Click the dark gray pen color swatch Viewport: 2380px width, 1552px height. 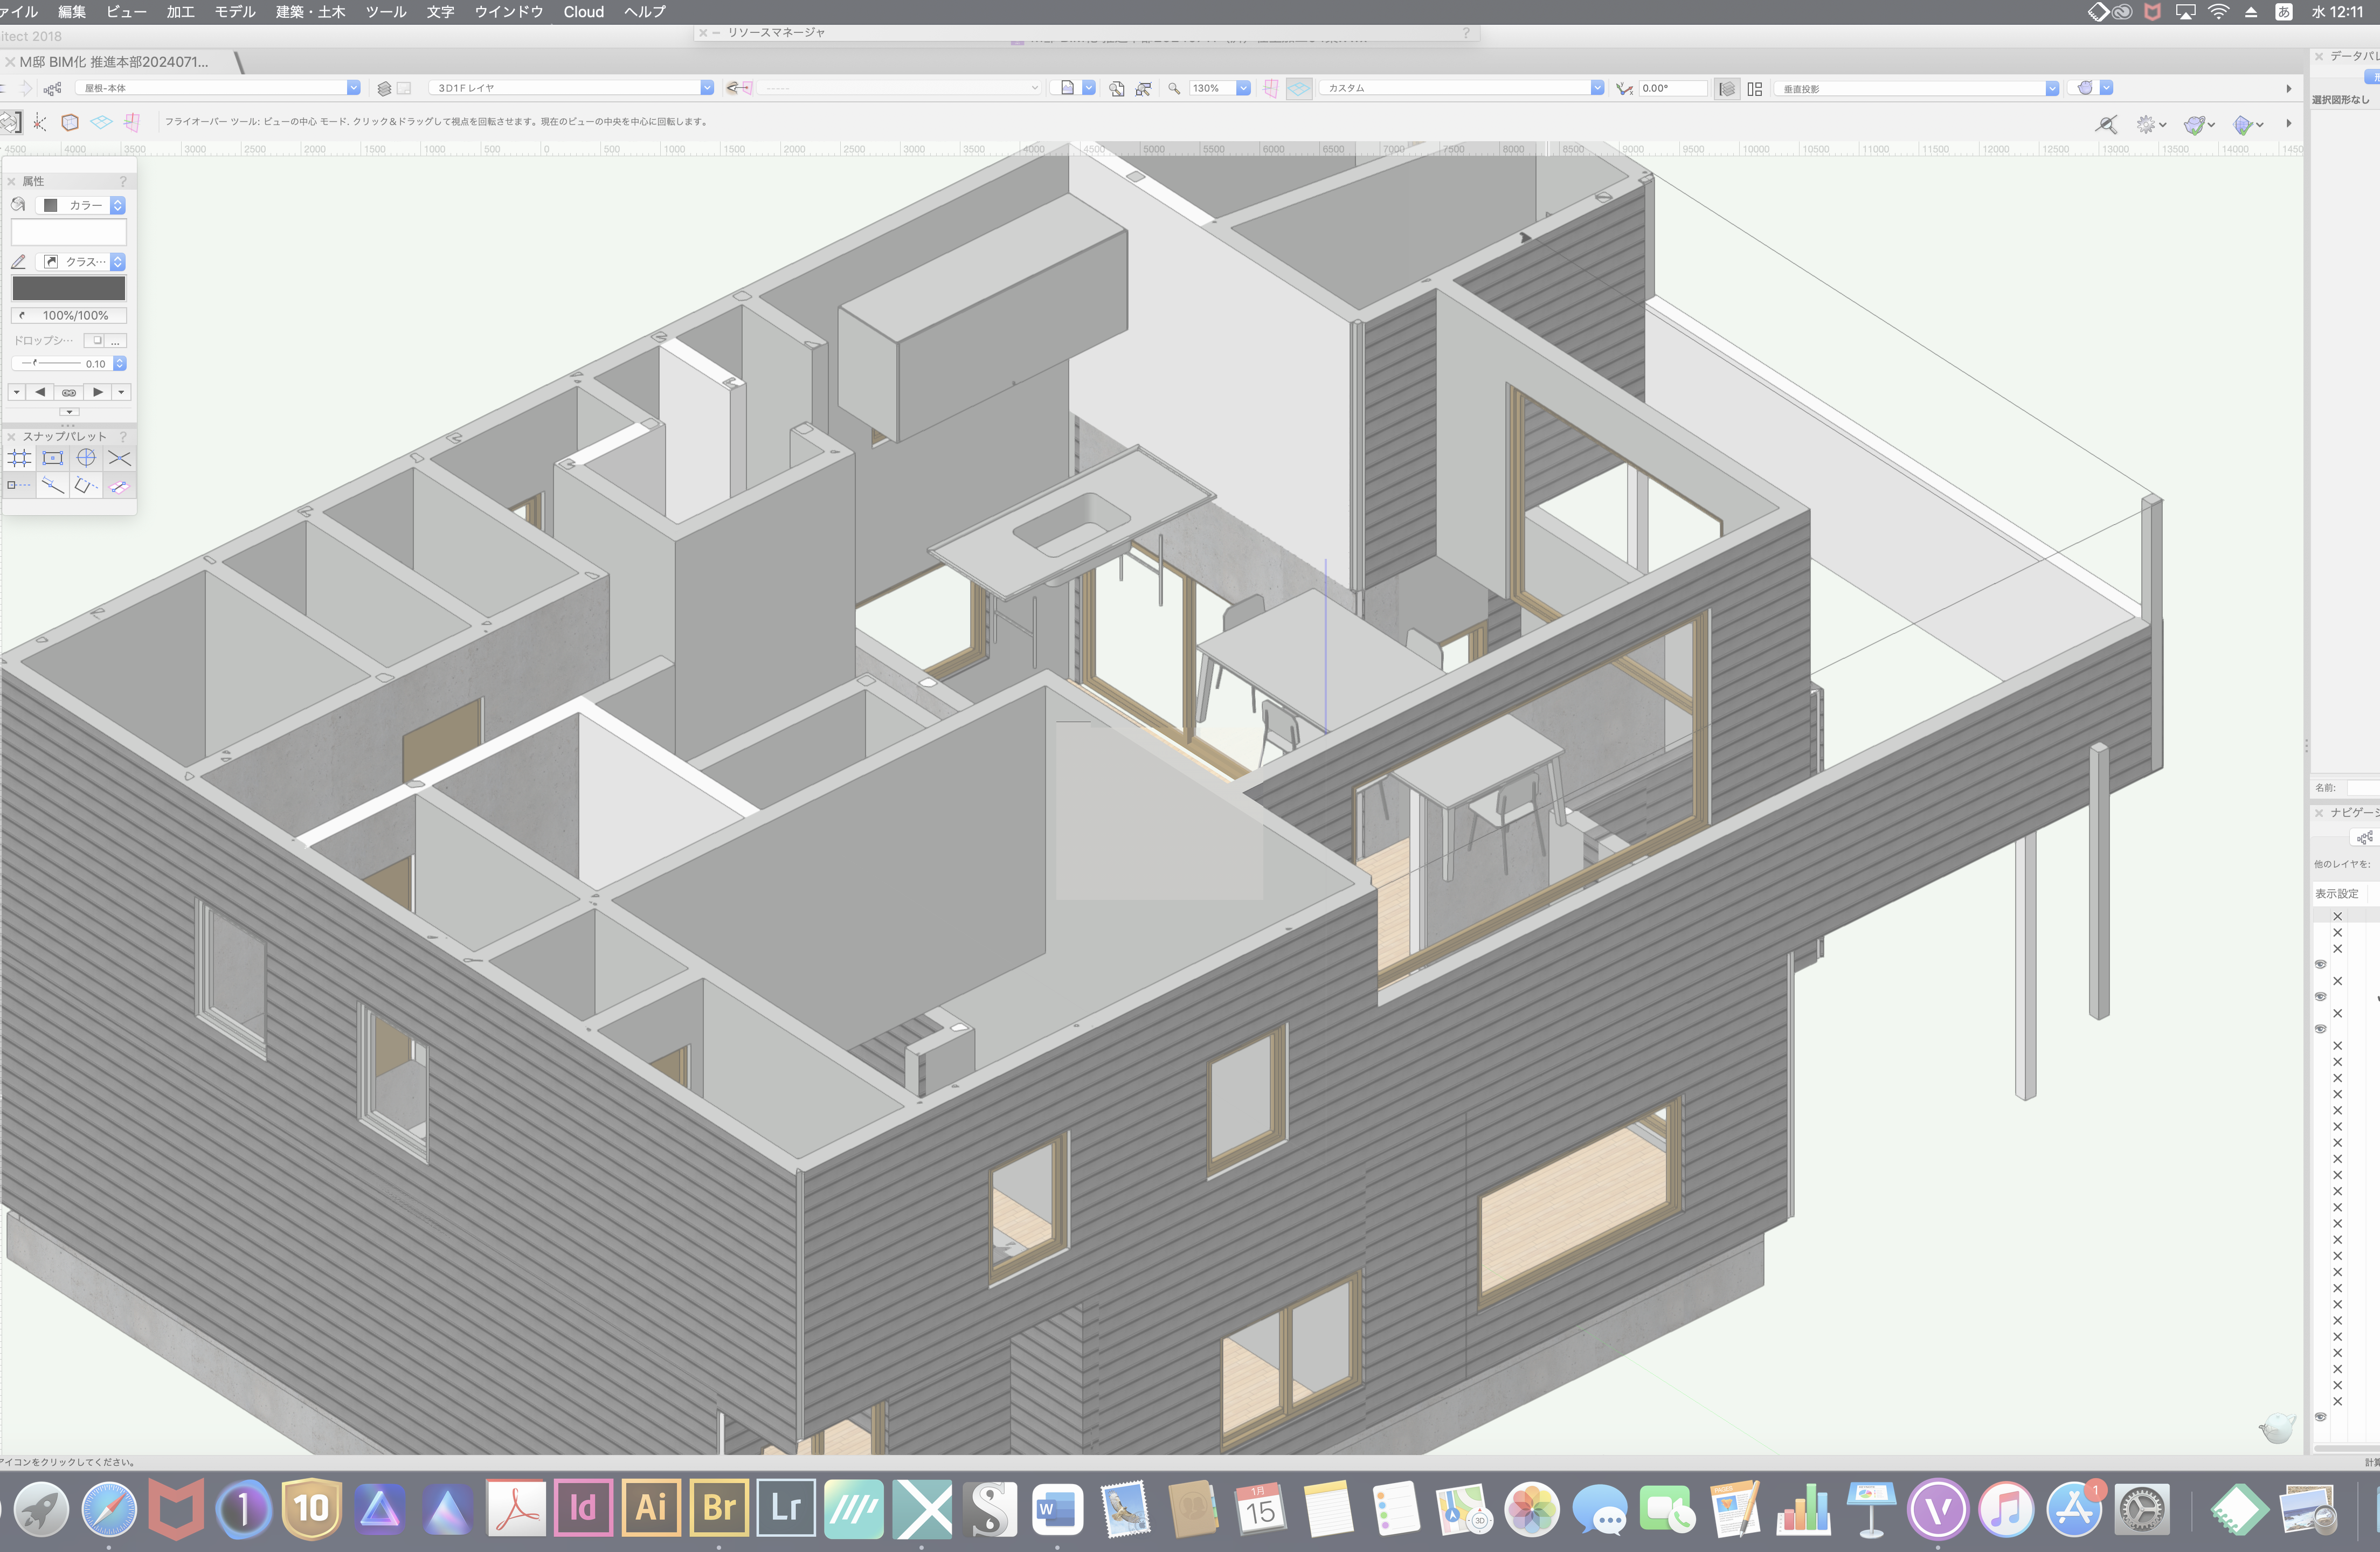[x=69, y=289]
